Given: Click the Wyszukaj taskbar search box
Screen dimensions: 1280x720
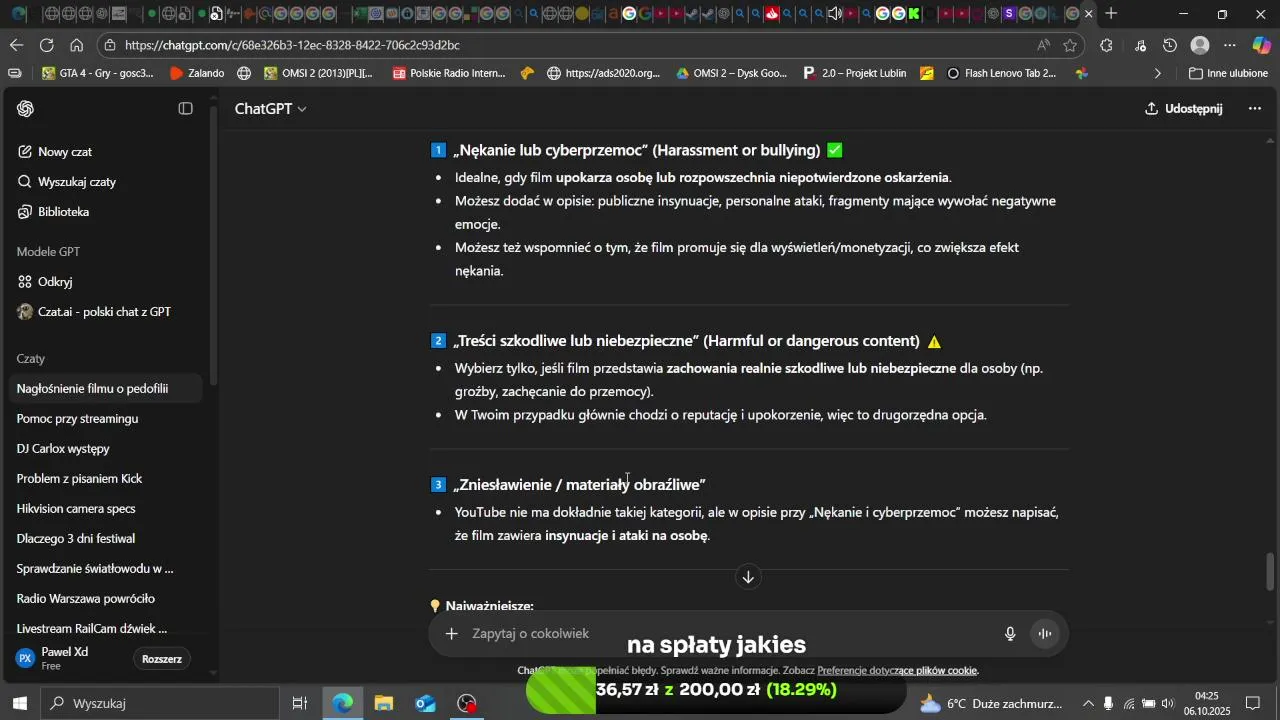Looking at the screenshot, I should point(160,704).
